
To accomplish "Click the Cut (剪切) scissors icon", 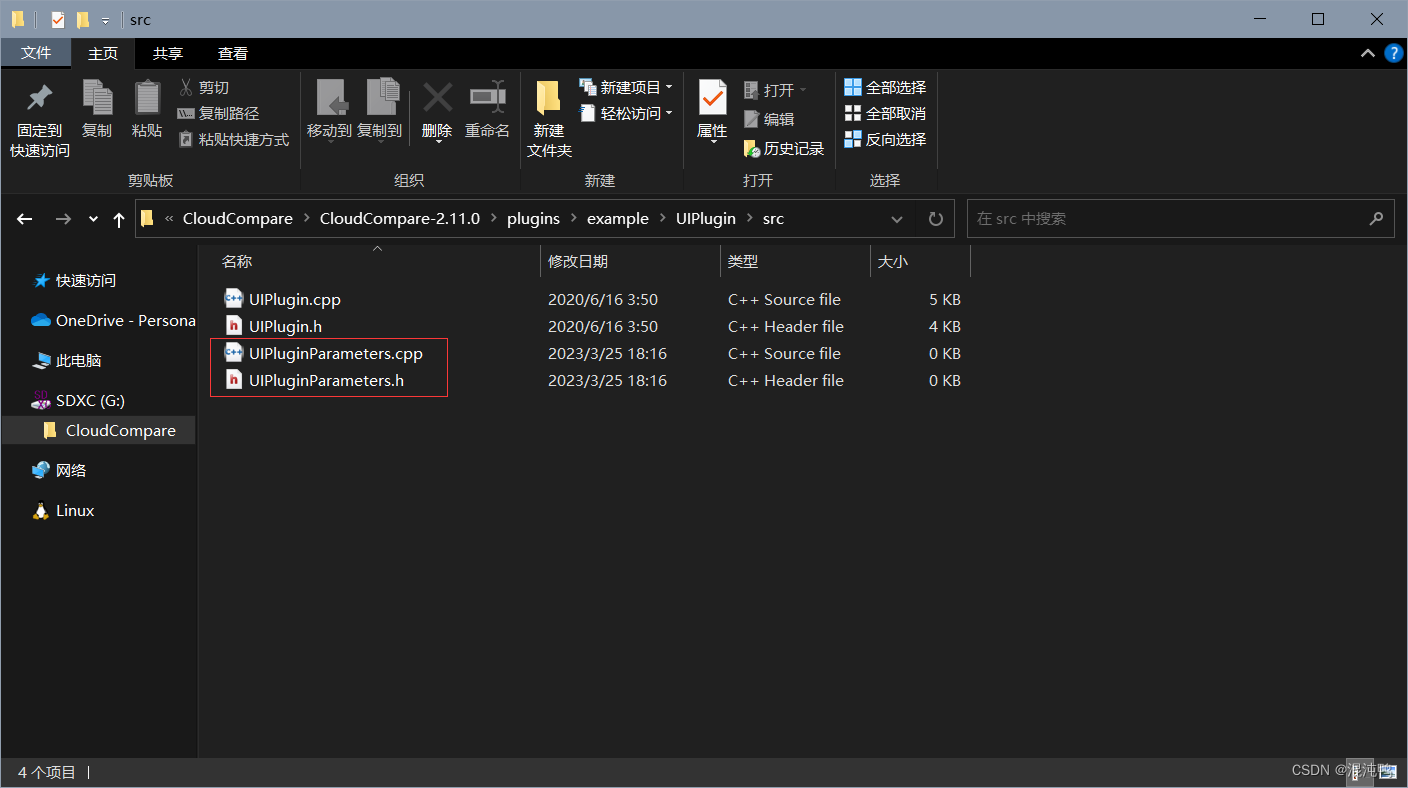I will click(x=186, y=87).
